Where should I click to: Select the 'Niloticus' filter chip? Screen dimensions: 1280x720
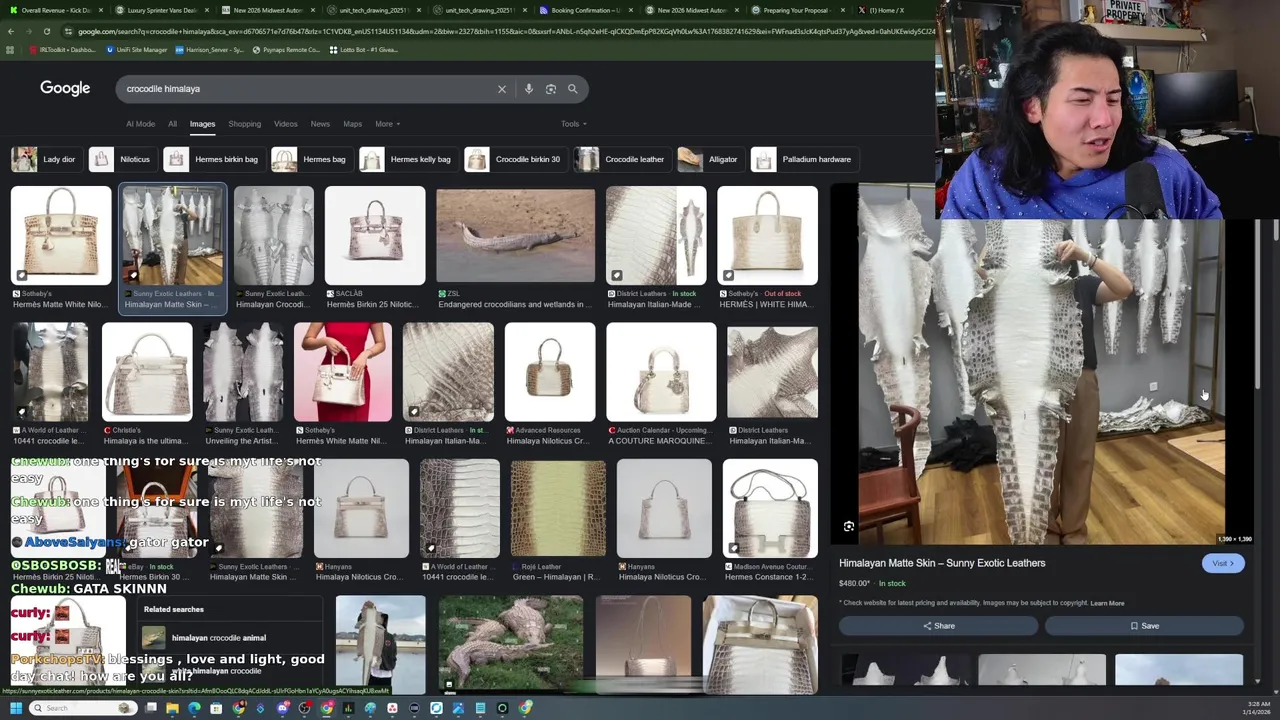121,159
